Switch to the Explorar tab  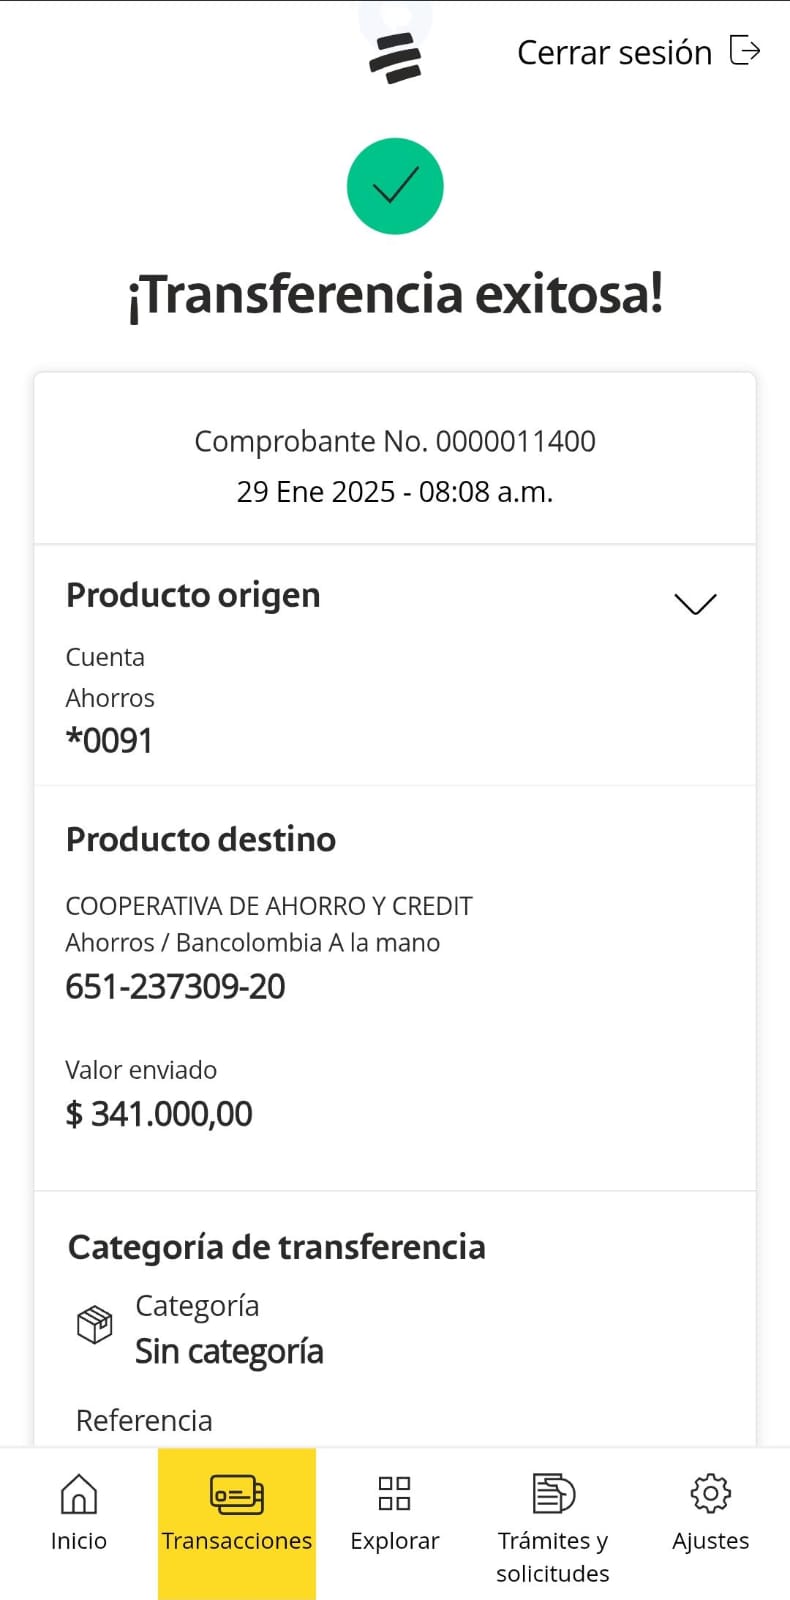click(x=394, y=1540)
